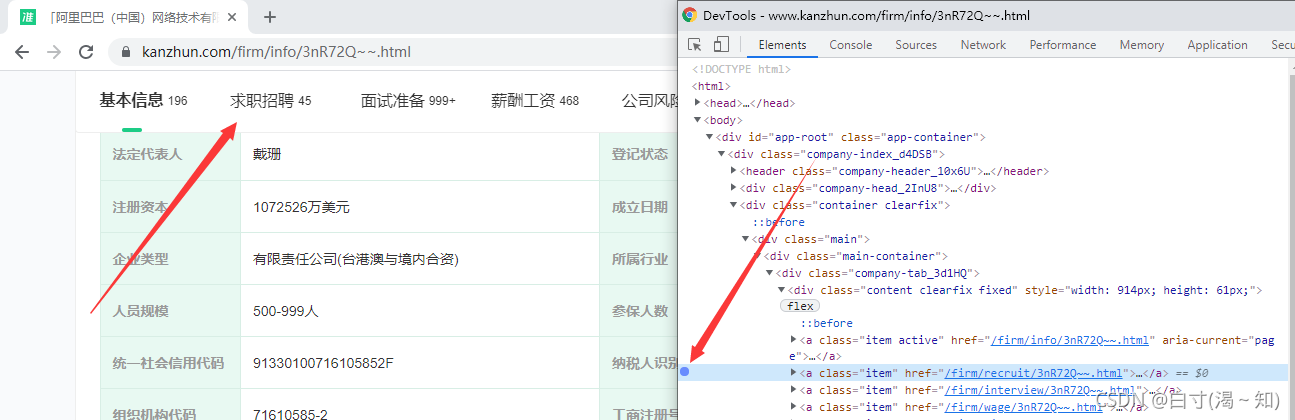Click the browser back arrow
1295x420 pixels.
(22, 52)
